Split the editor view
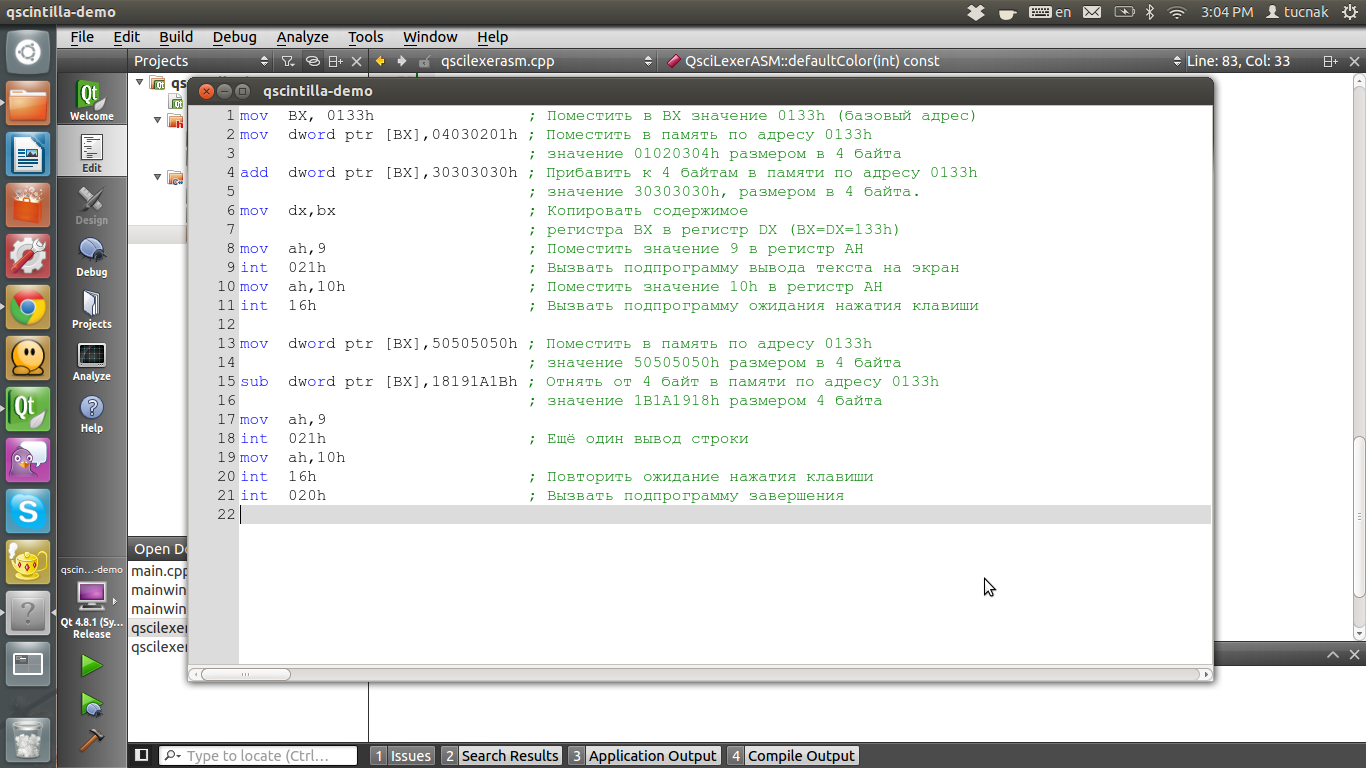1366x768 pixels. tap(1331, 61)
